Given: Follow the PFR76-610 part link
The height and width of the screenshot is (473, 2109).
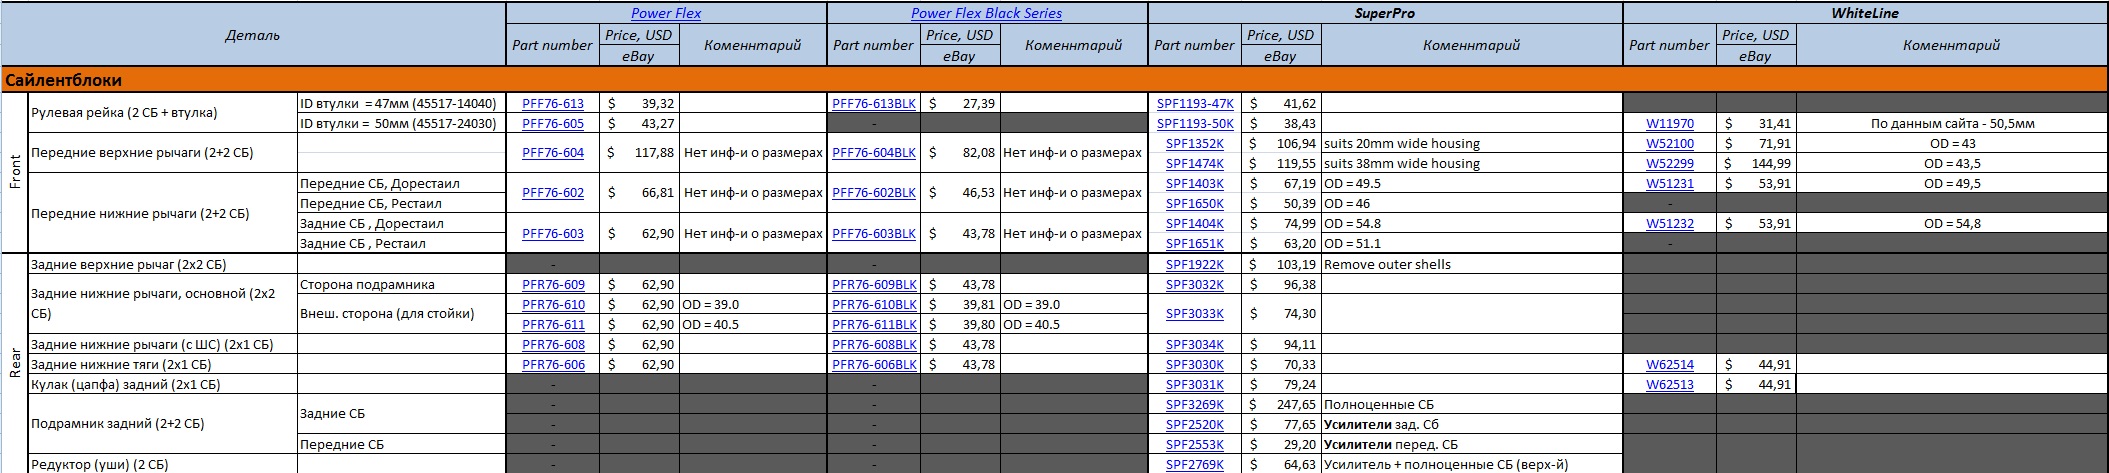Looking at the screenshot, I should [553, 304].
